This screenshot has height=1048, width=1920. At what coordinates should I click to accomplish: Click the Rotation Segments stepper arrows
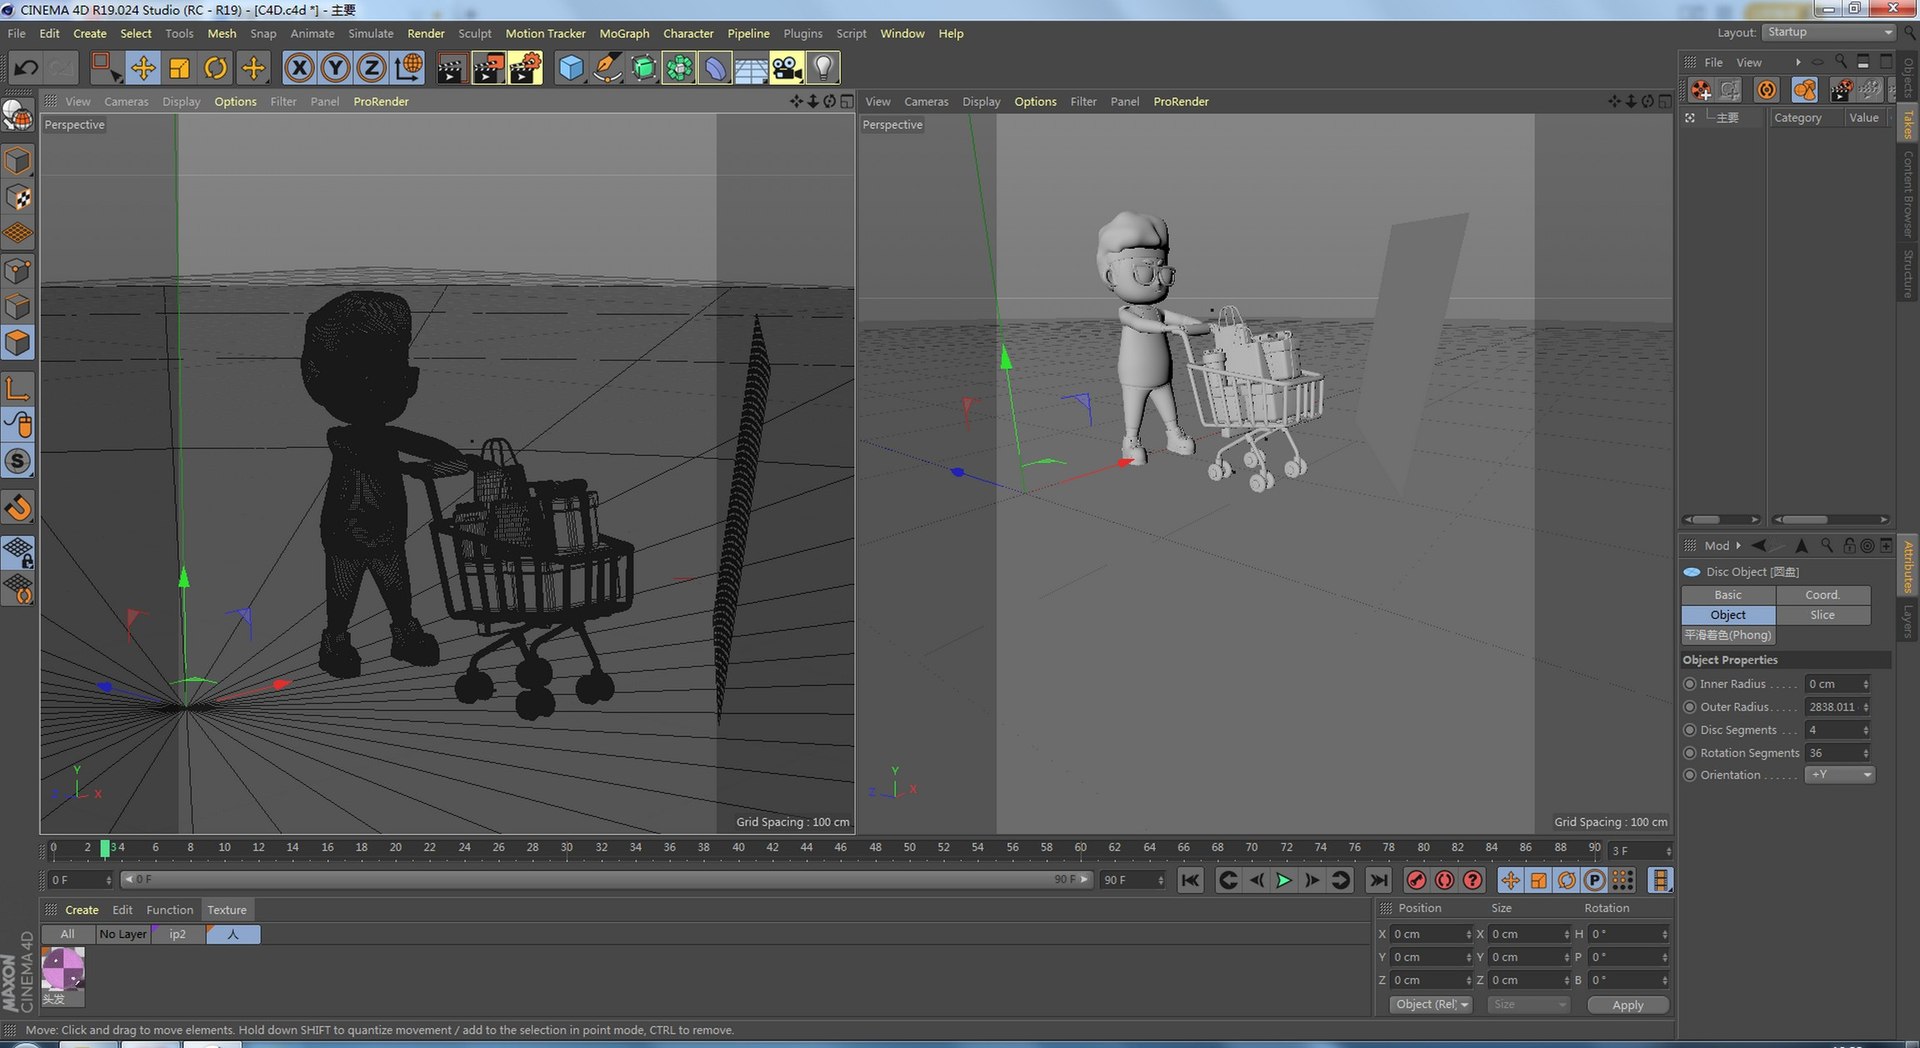1866,753
